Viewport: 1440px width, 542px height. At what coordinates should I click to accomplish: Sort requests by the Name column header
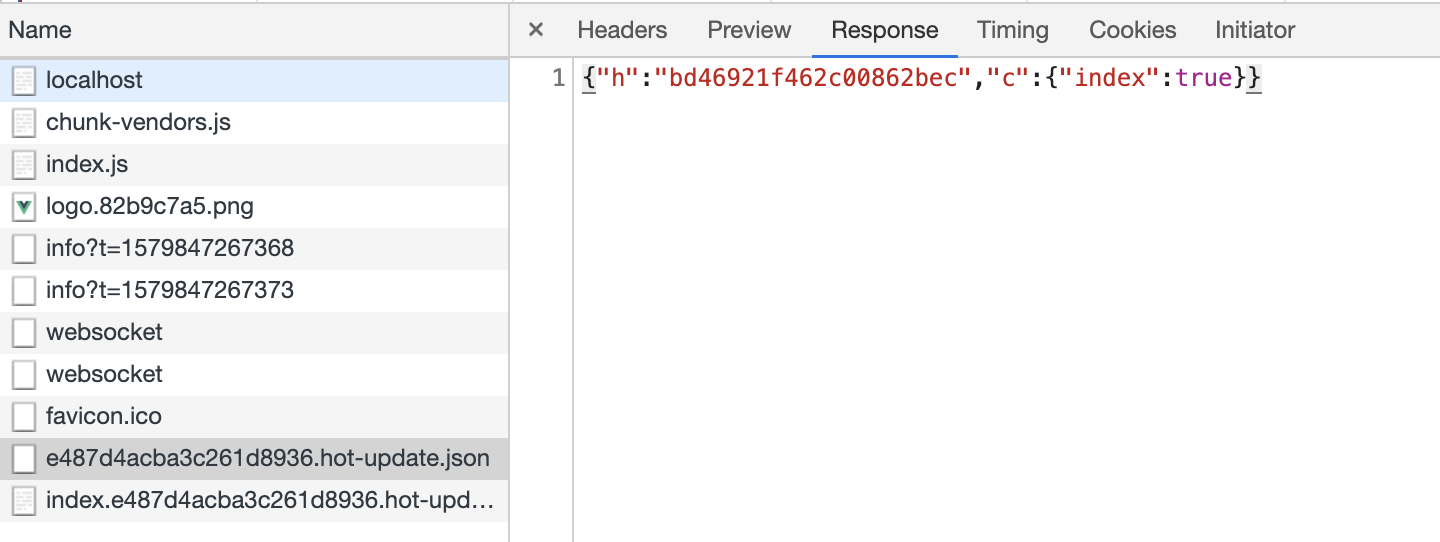[254, 30]
